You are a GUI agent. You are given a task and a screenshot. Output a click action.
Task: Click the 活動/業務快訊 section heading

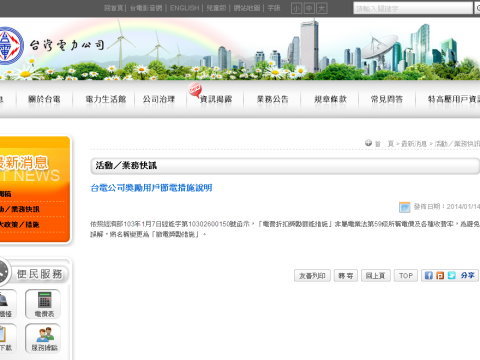(126, 165)
